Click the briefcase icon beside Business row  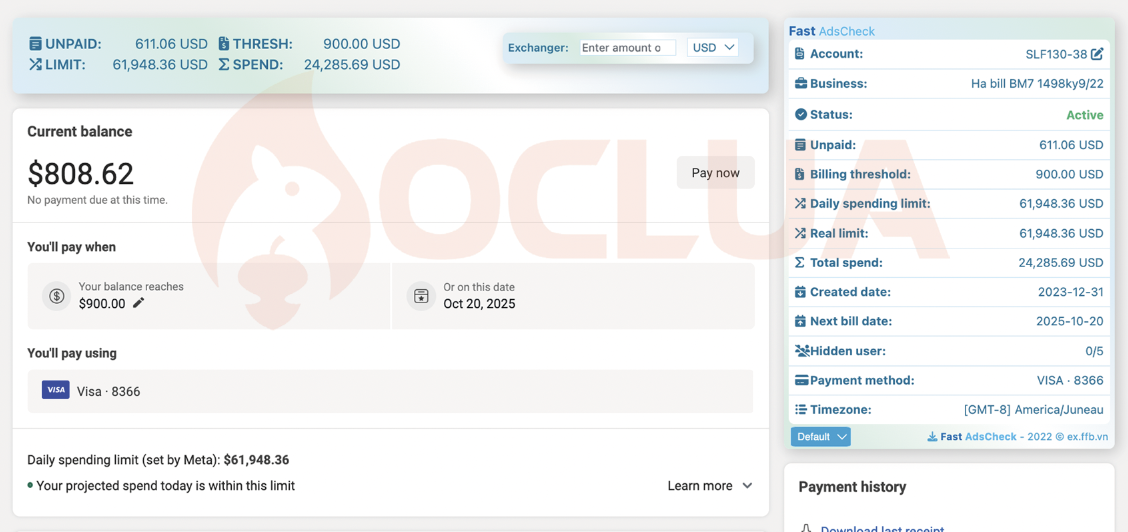[801, 83]
